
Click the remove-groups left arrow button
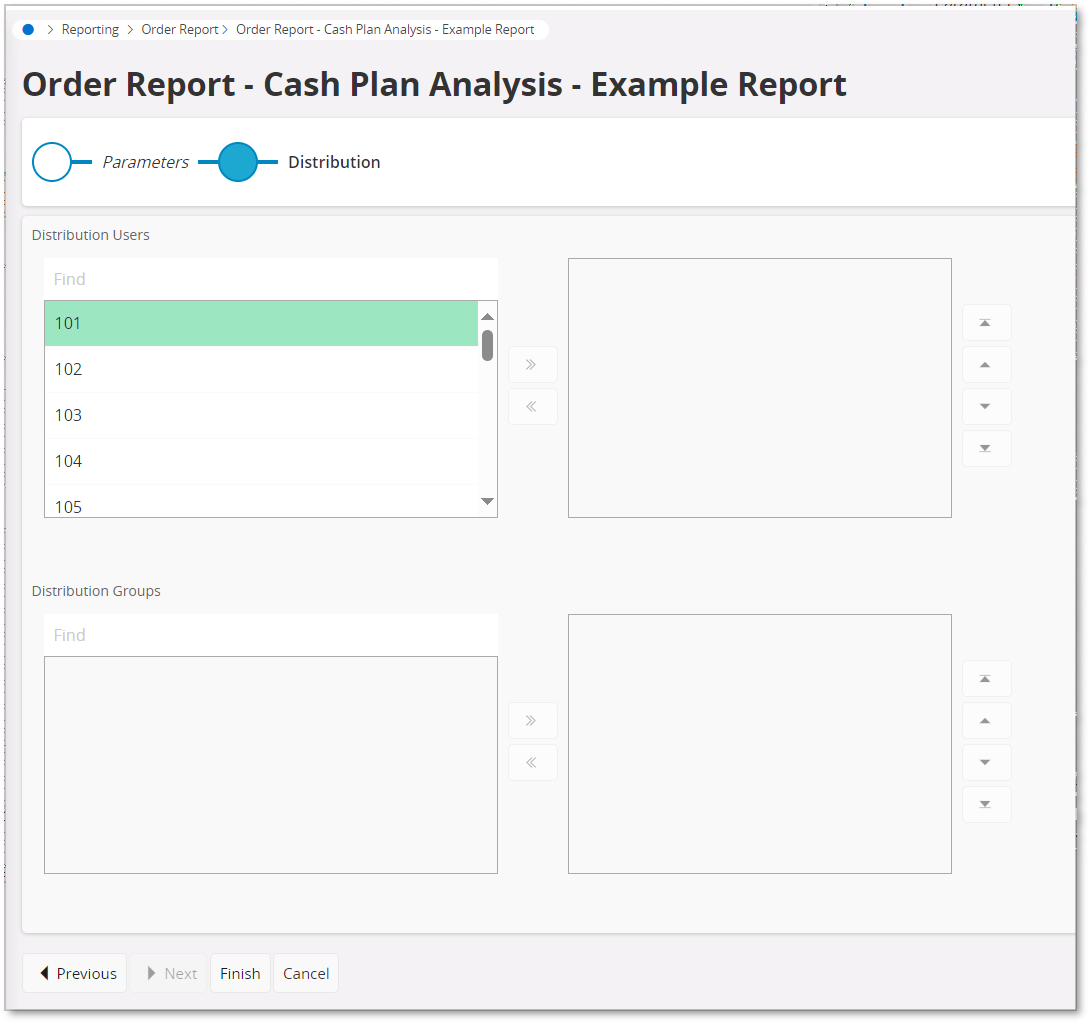point(533,762)
